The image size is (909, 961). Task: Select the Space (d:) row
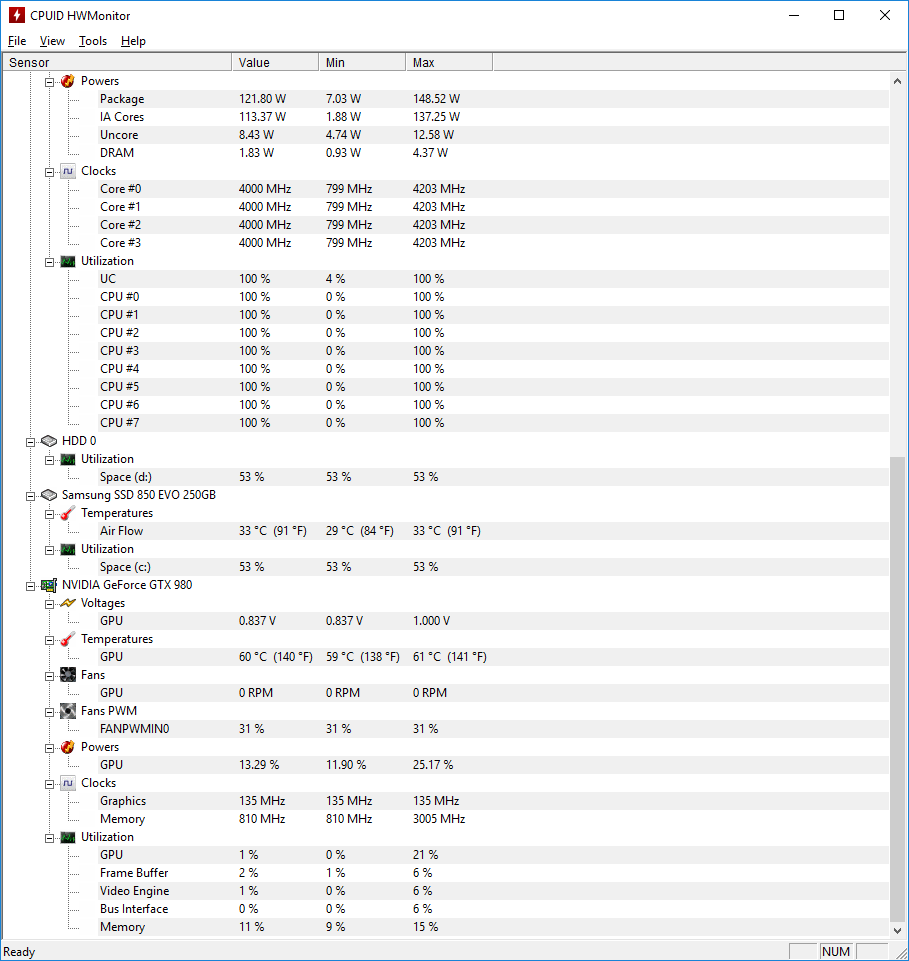[493, 477]
